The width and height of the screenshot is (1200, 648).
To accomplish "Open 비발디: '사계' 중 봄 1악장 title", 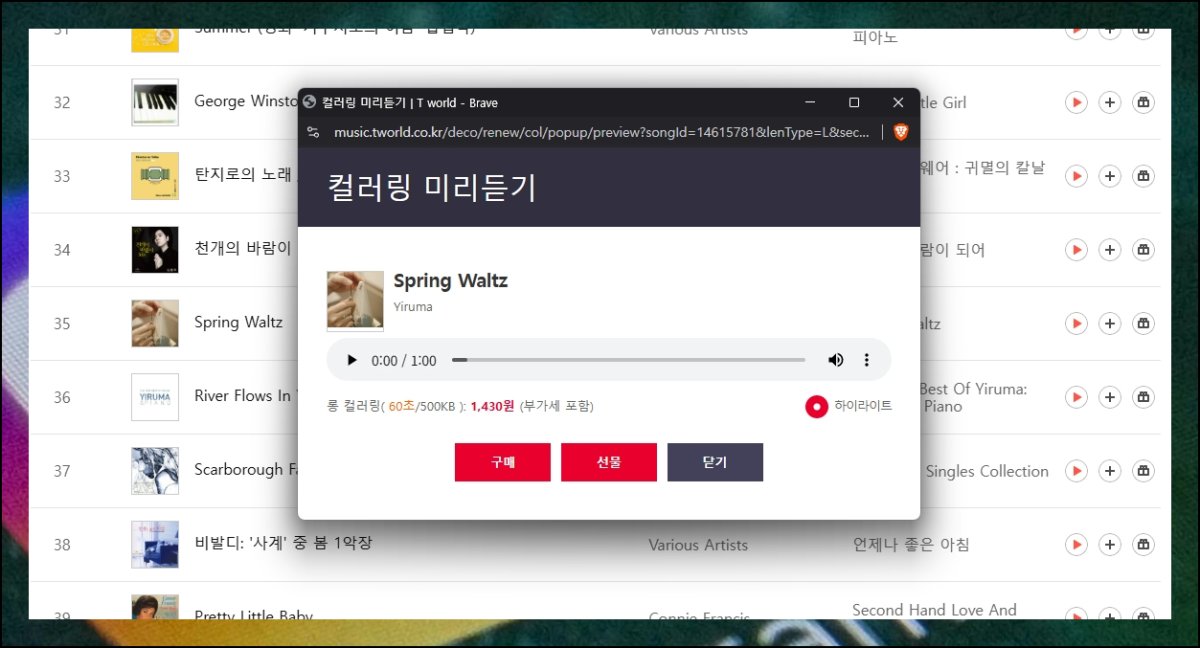I will (x=283, y=543).
